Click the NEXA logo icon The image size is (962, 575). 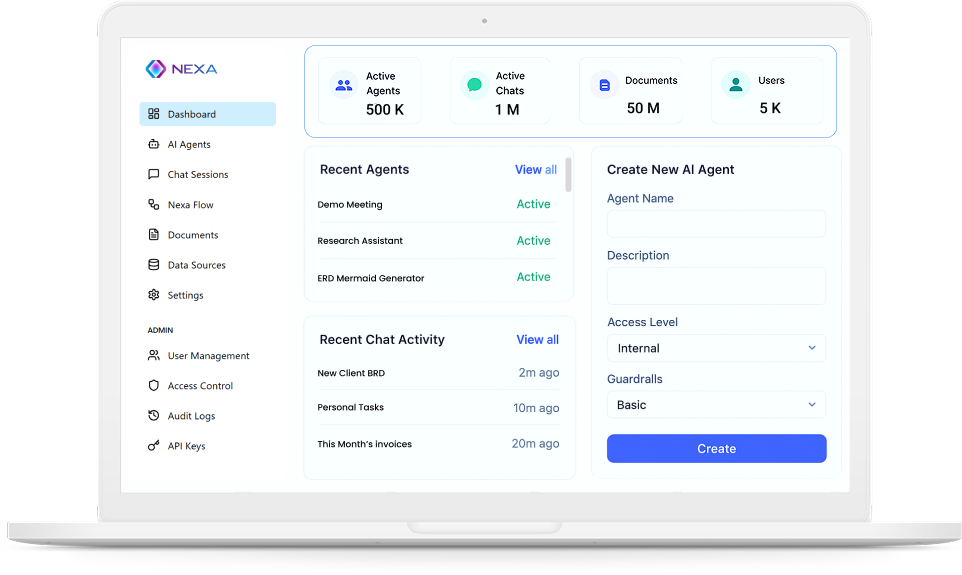tap(155, 69)
